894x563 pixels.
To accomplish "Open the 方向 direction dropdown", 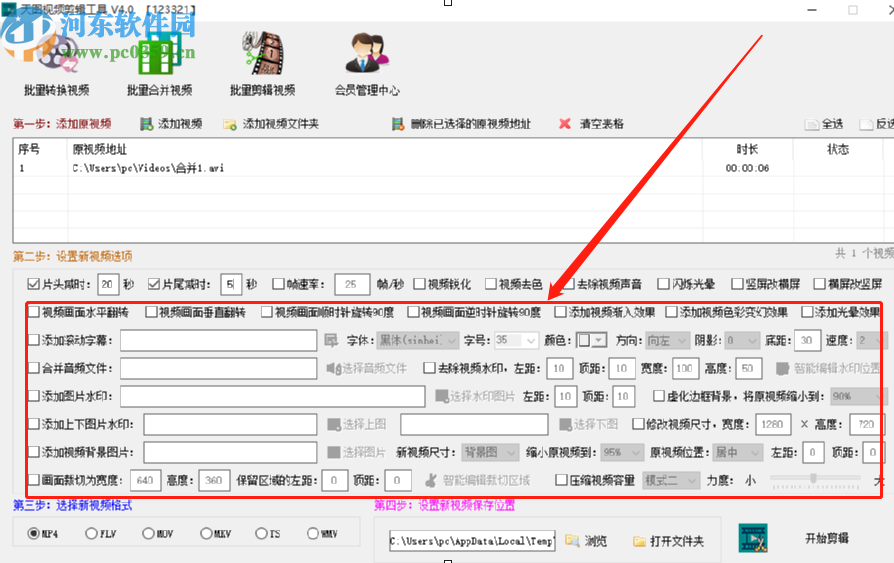I will click(x=668, y=341).
